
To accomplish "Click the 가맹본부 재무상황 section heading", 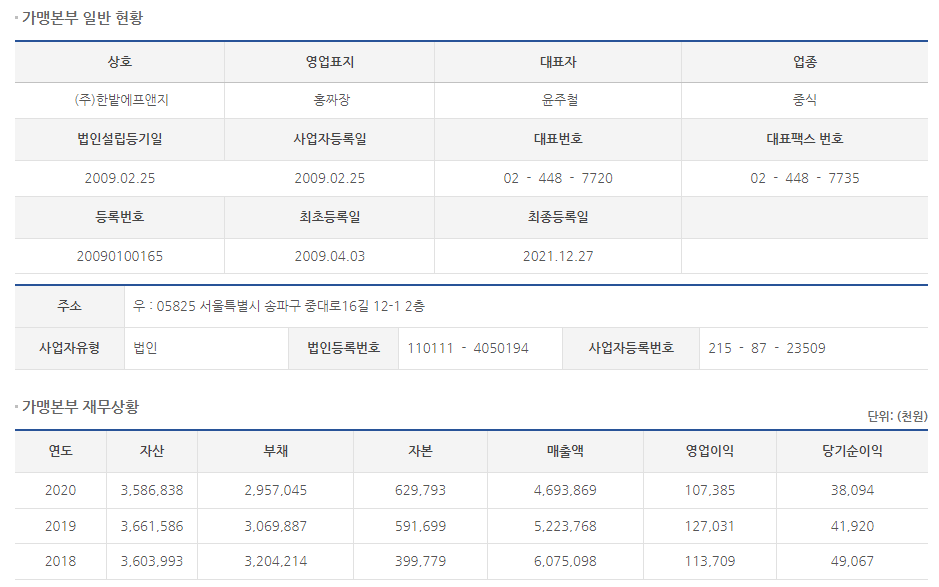I will (x=80, y=407).
